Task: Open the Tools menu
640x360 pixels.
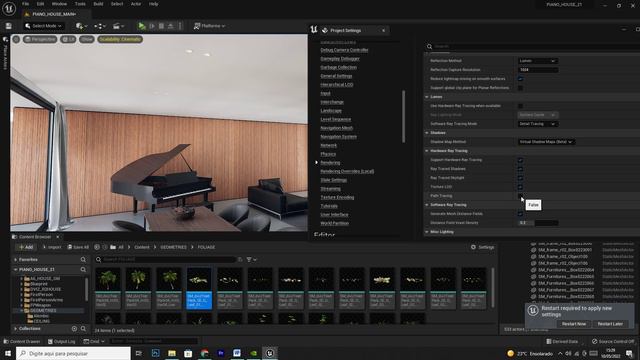Action: tap(80, 4)
